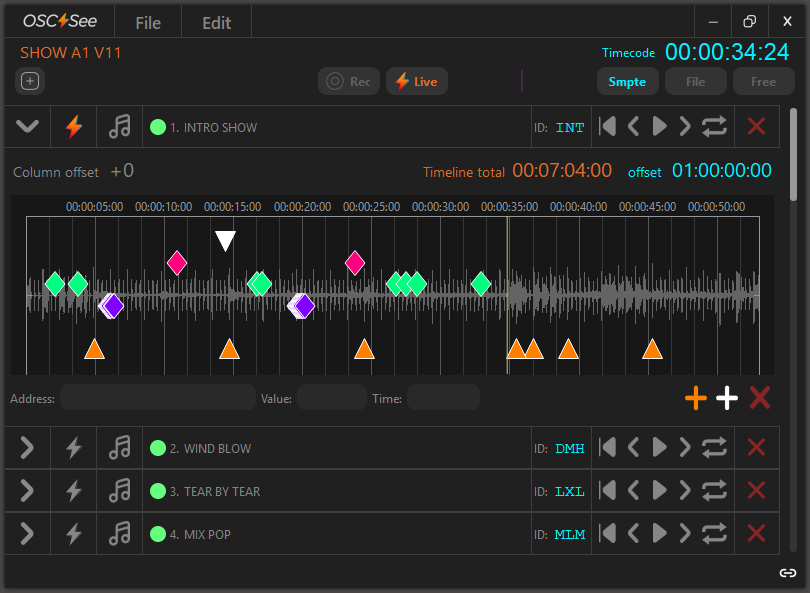Open the Edit menu
The height and width of the screenshot is (593, 810).
click(x=216, y=23)
